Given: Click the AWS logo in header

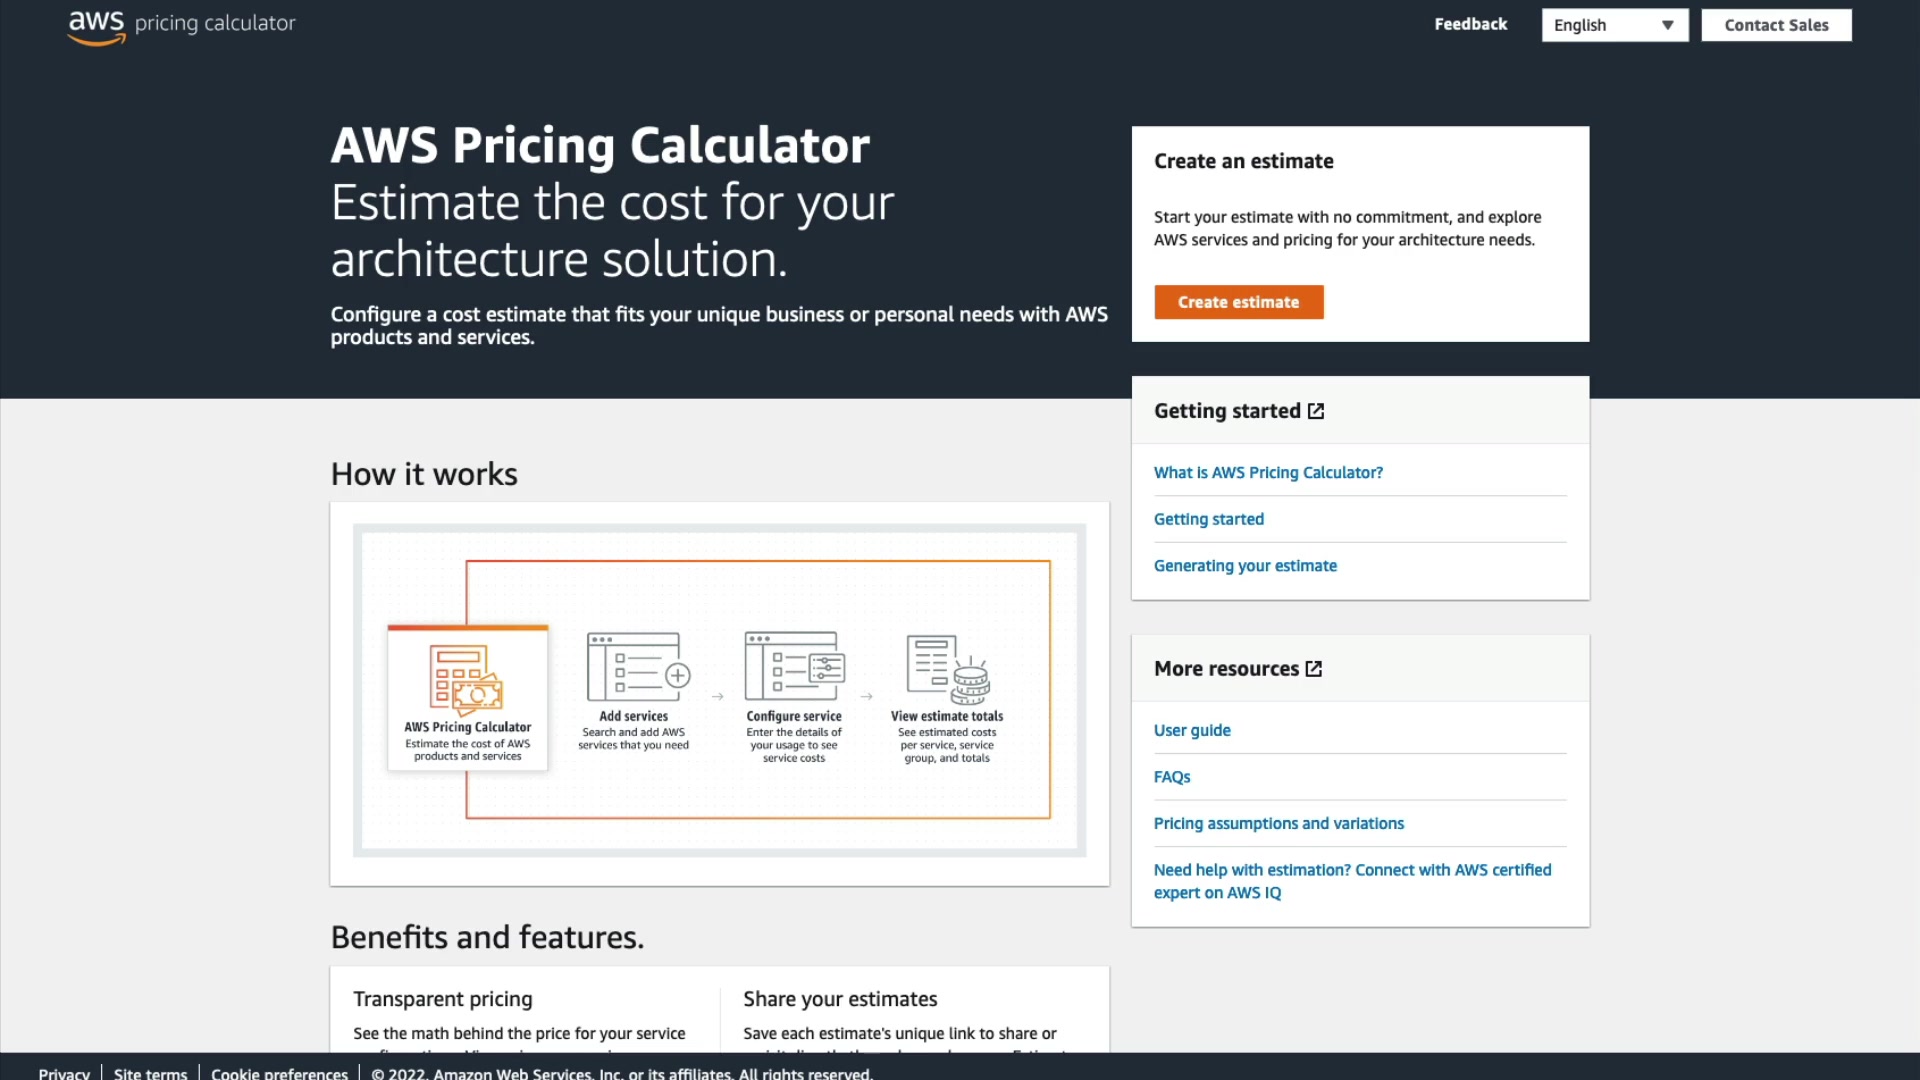Looking at the screenshot, I should tap(96, 26).
